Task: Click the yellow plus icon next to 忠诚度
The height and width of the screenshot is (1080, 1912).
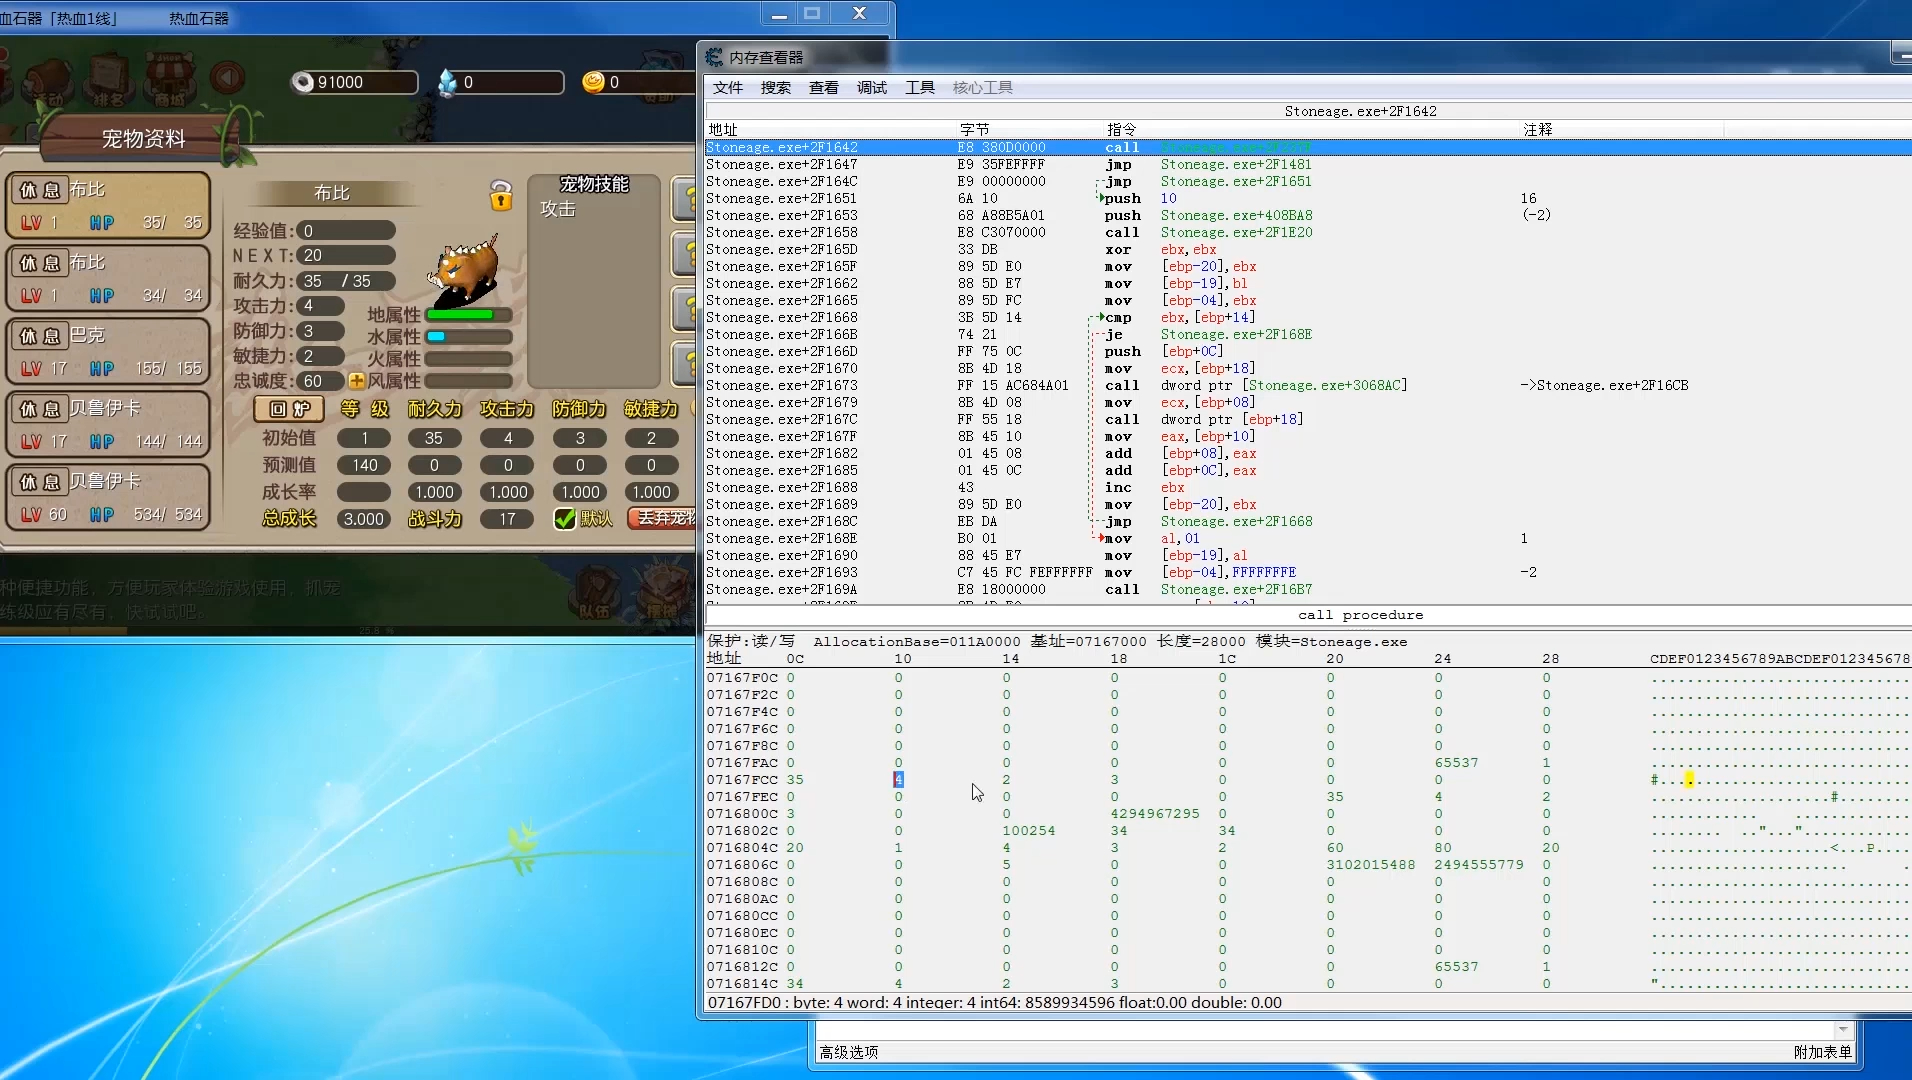Action: click(x=356, y=381)
